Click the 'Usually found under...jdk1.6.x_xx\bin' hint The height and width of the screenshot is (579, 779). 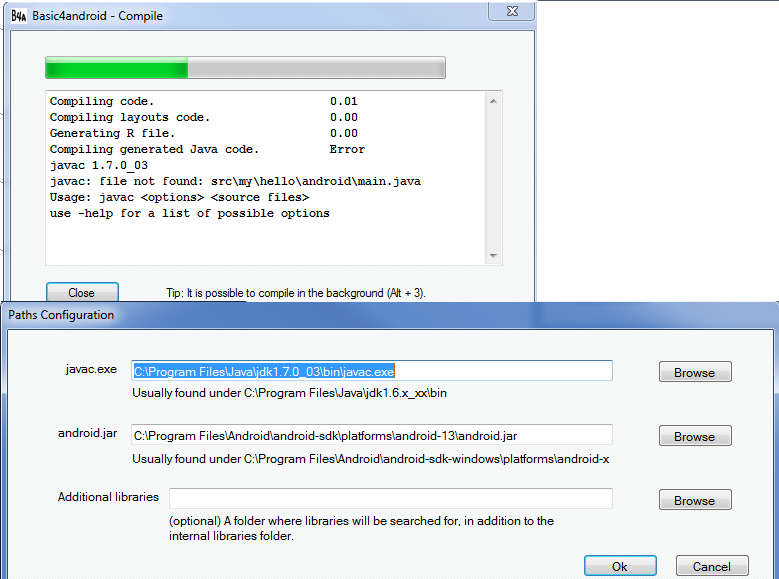[289, 393]
